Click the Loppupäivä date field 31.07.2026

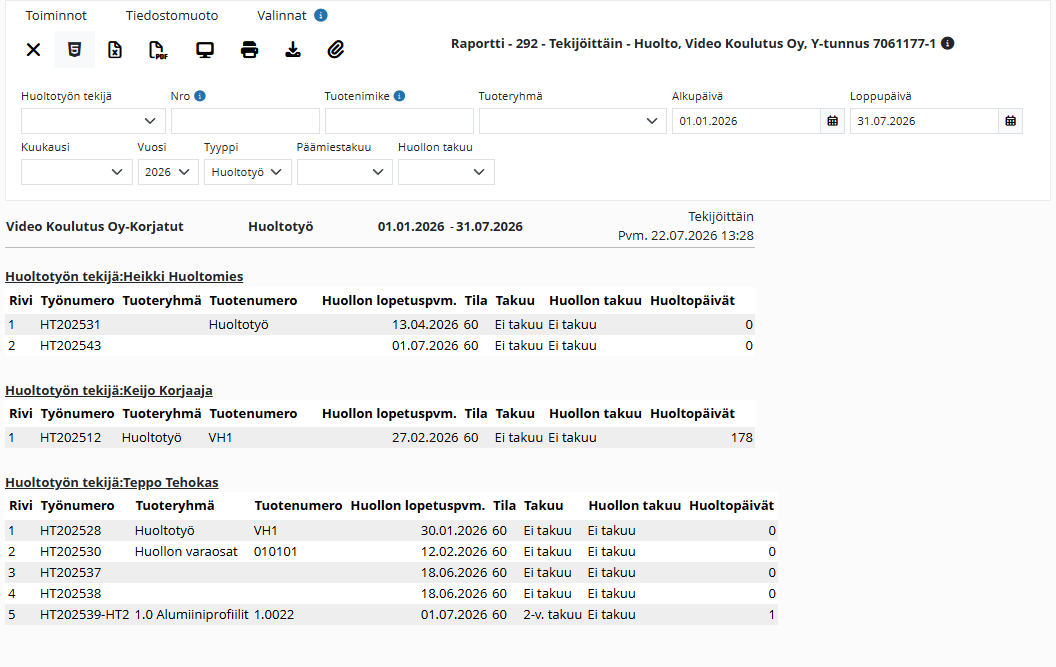[924, 121]
